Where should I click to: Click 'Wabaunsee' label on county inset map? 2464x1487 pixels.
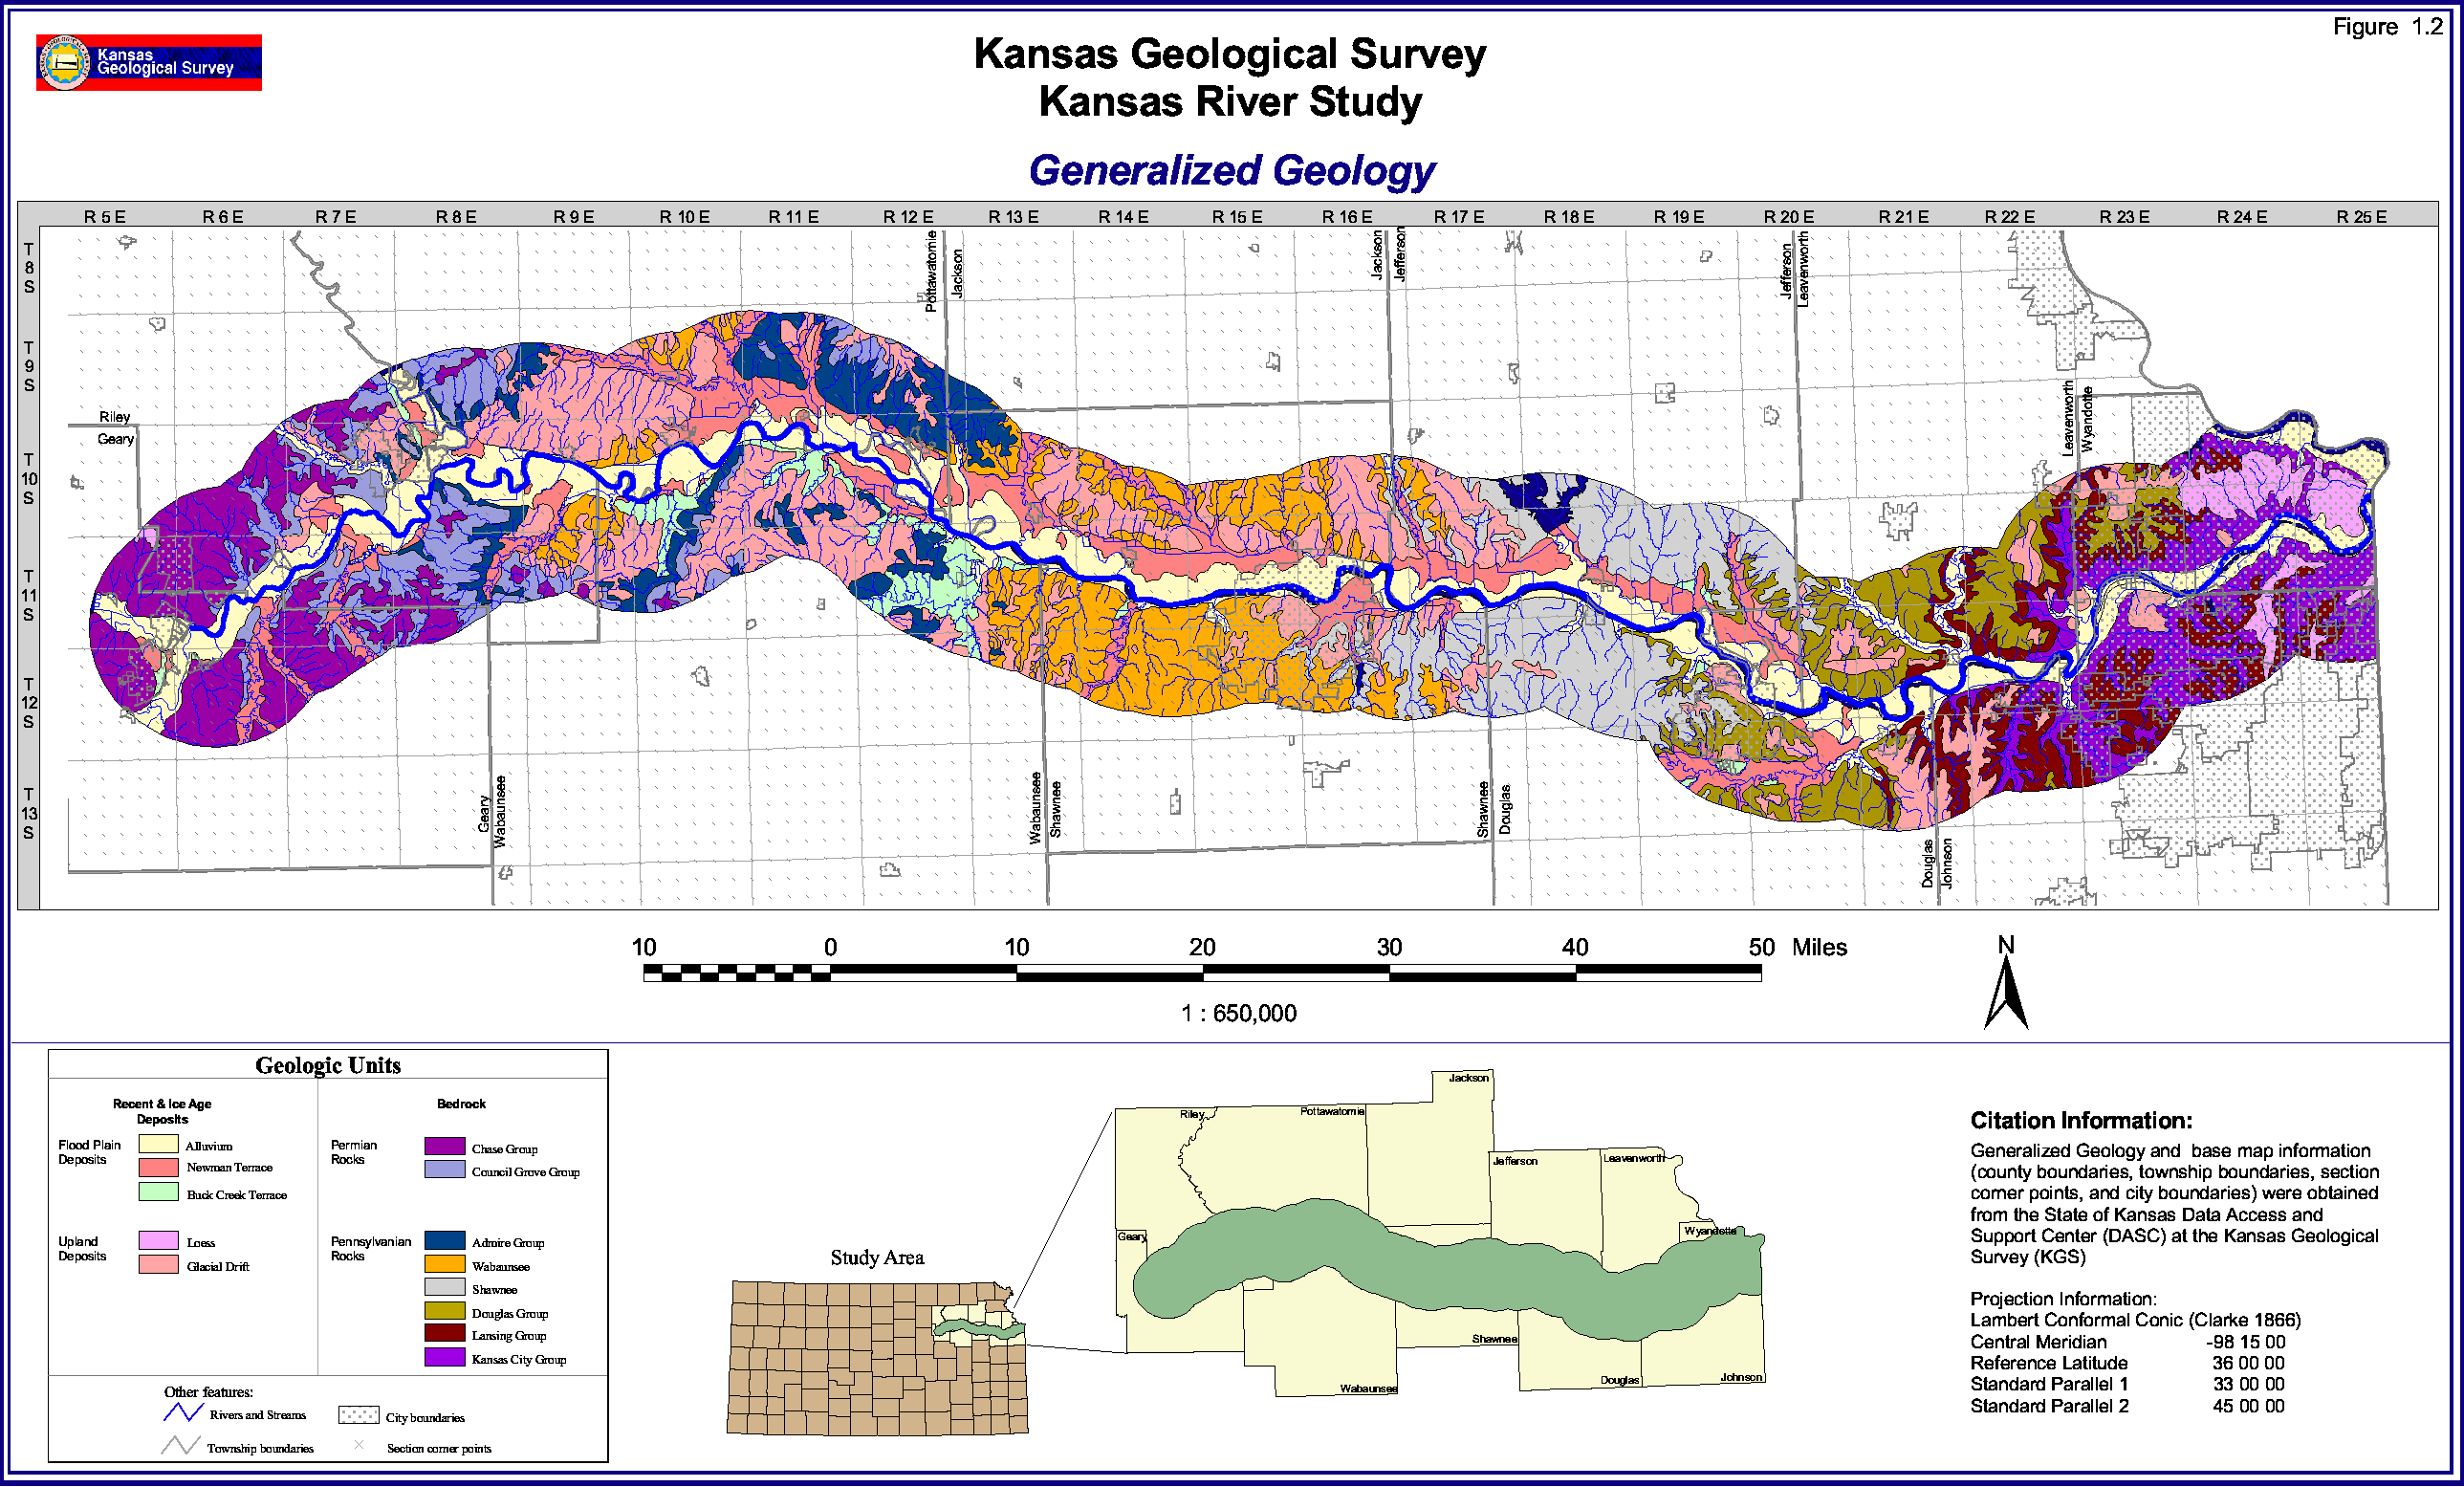click(x=1369, y=1389)
